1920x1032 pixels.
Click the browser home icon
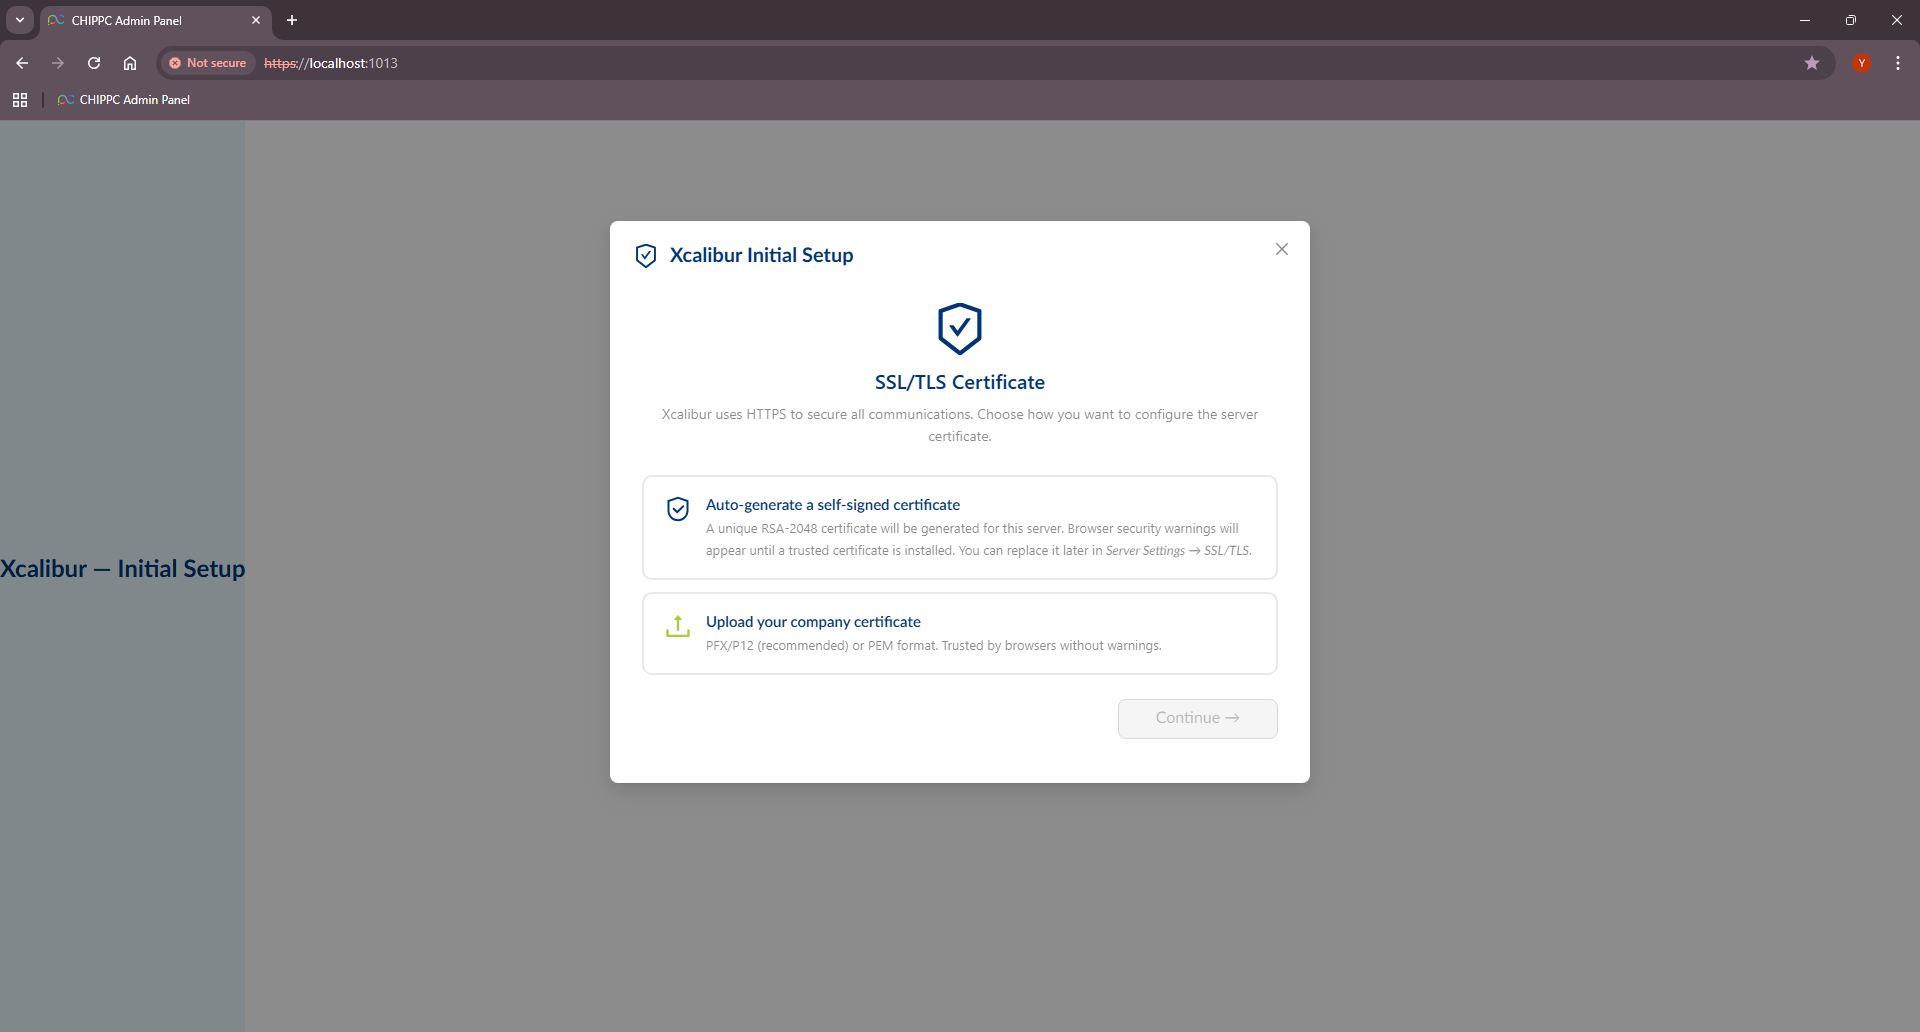click(130, 63)
